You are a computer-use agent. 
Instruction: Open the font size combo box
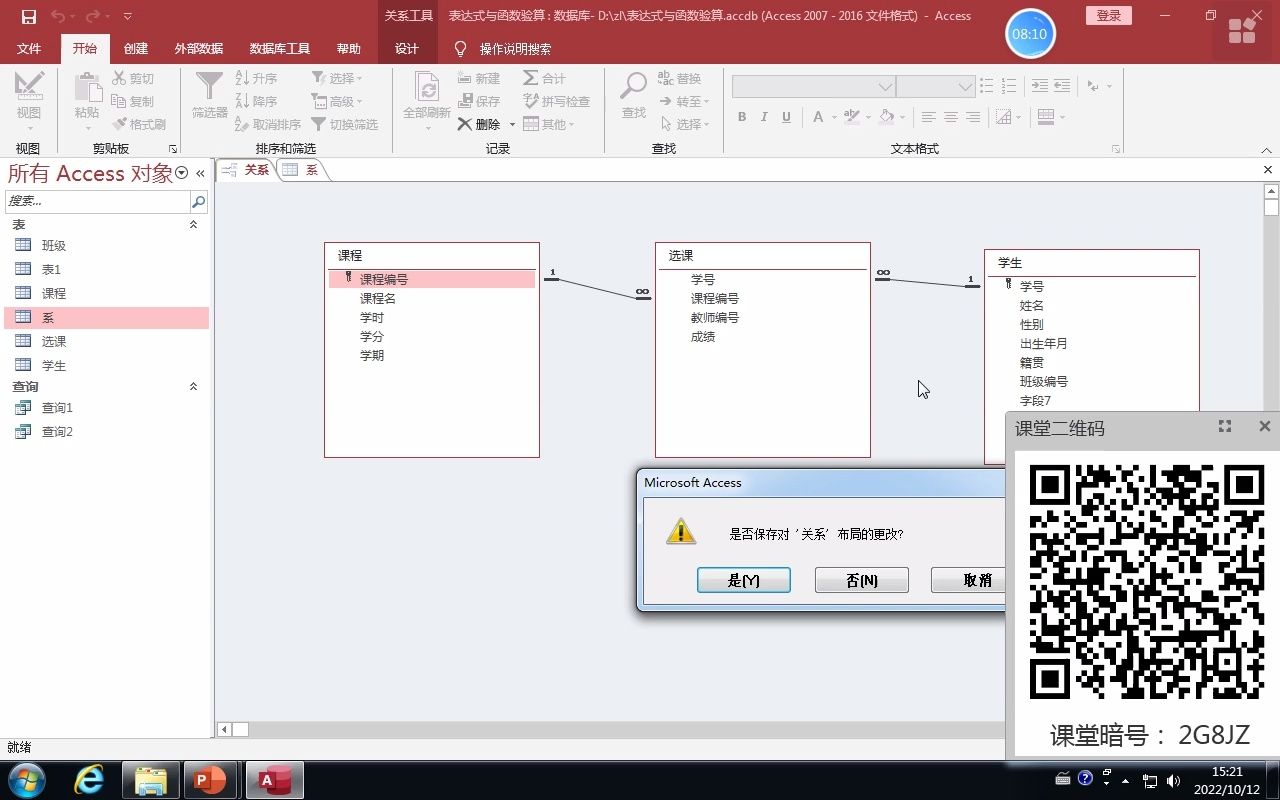point(935,87)
